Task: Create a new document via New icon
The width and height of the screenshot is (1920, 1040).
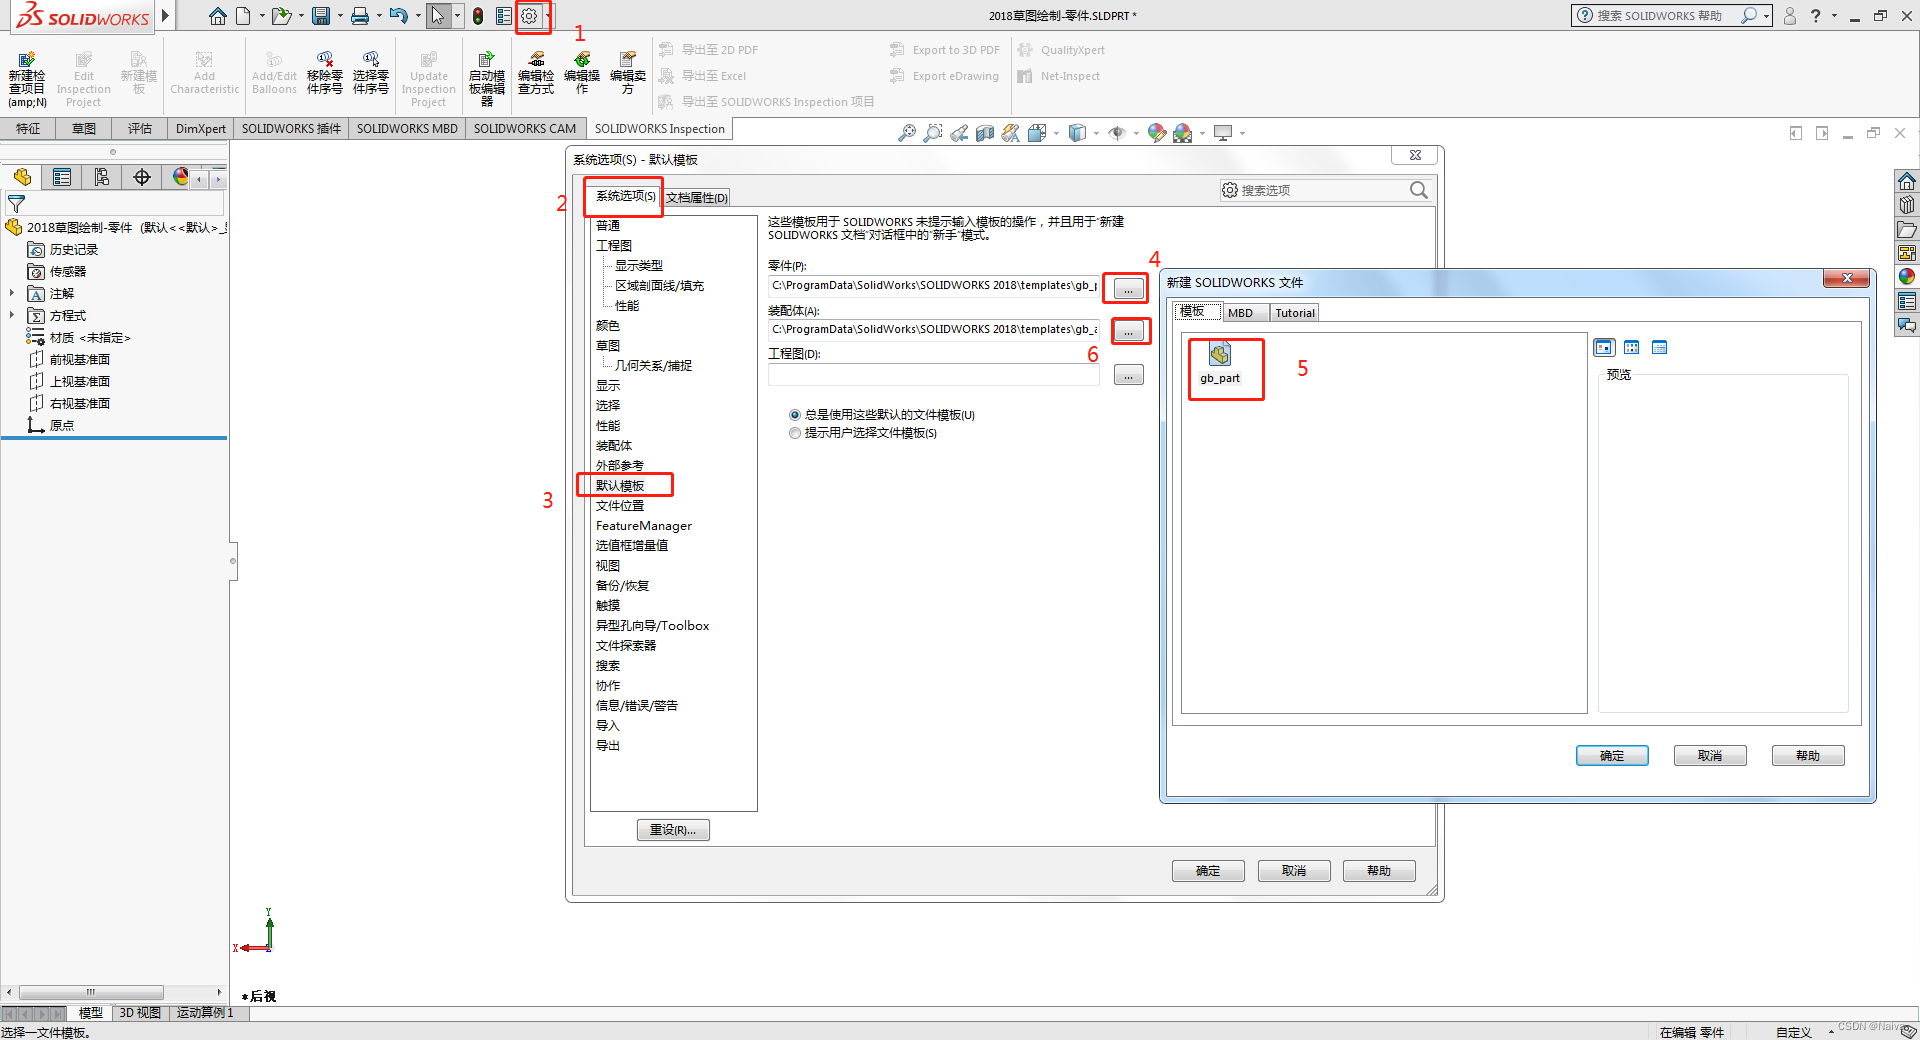Action: [x=243, y=16]
